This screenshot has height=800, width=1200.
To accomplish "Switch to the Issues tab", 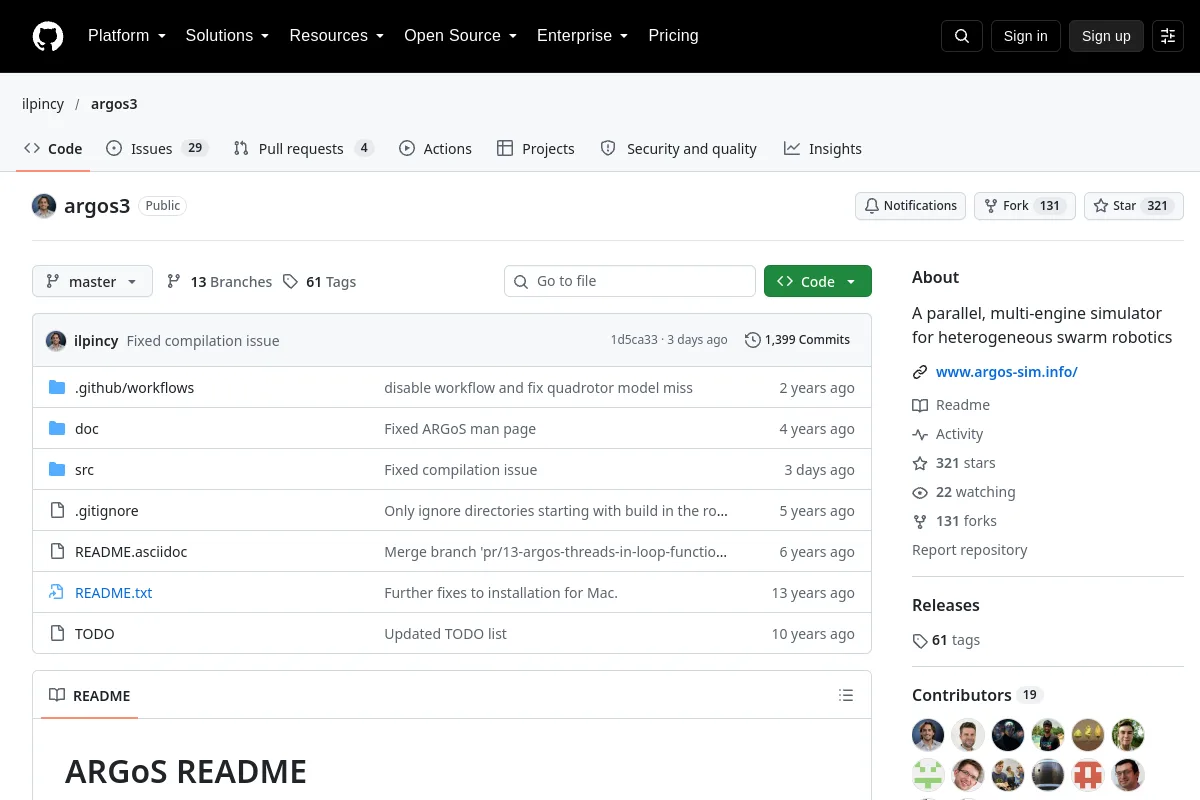I will (x=156, y=149).
